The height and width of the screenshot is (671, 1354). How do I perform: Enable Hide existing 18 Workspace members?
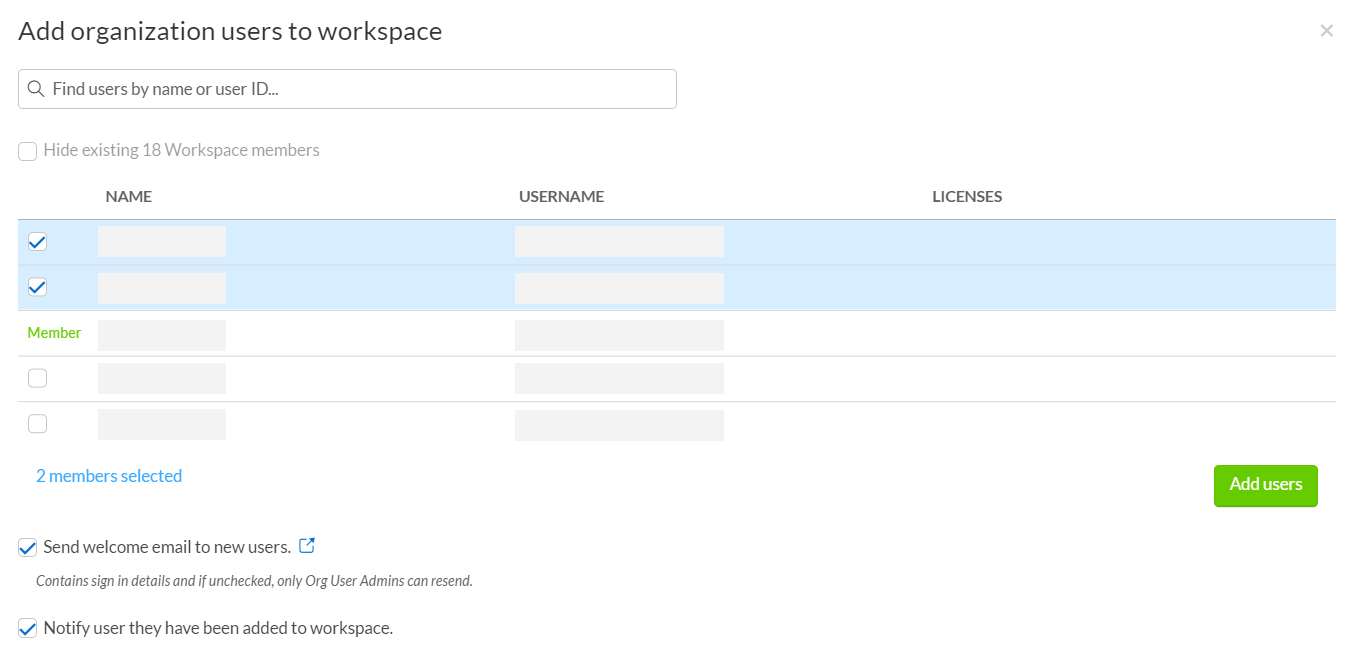(27, 150)
